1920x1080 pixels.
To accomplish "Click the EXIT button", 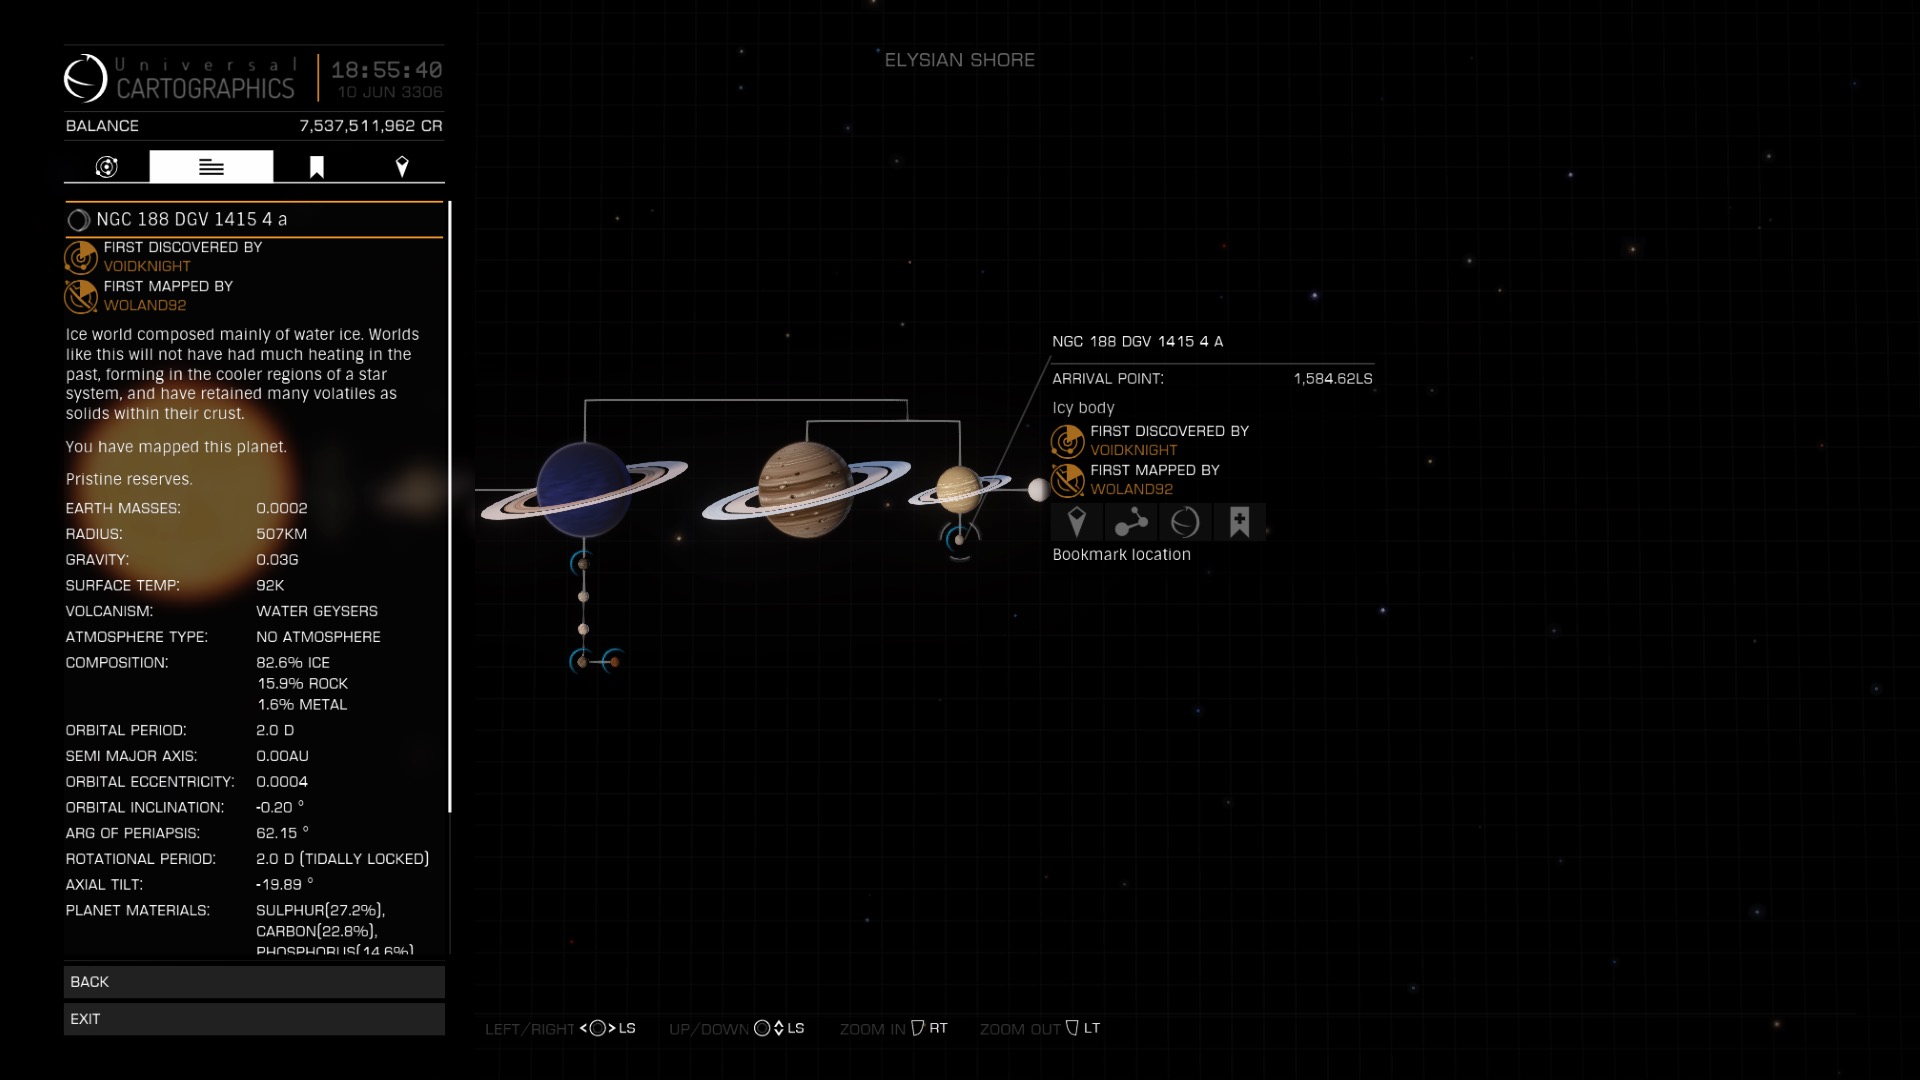I will [x=254, y=1019].
